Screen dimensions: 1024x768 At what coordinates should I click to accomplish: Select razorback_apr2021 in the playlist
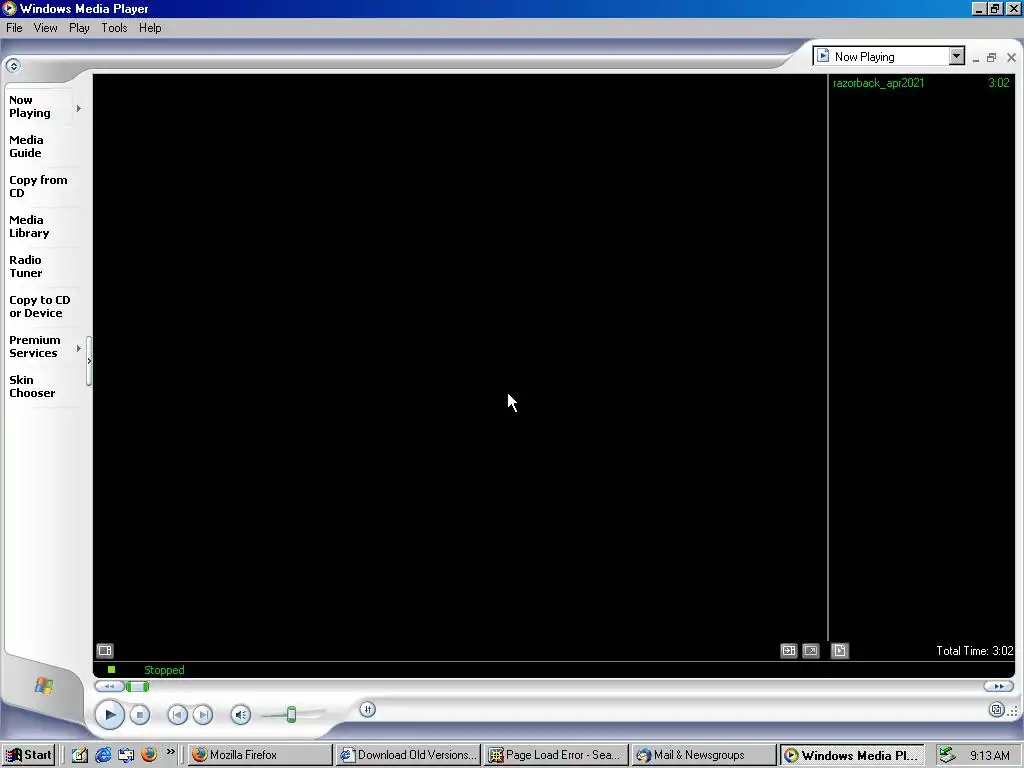921,83
